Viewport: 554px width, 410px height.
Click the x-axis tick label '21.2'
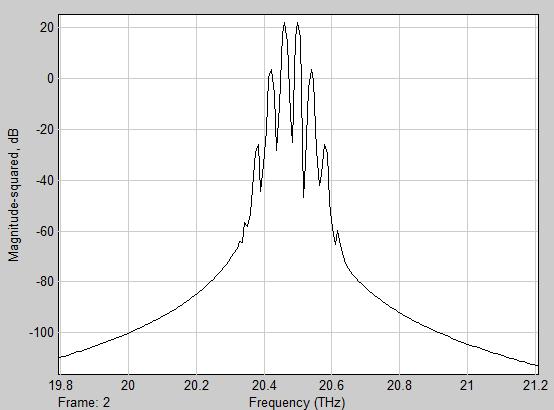coord(535,385)
